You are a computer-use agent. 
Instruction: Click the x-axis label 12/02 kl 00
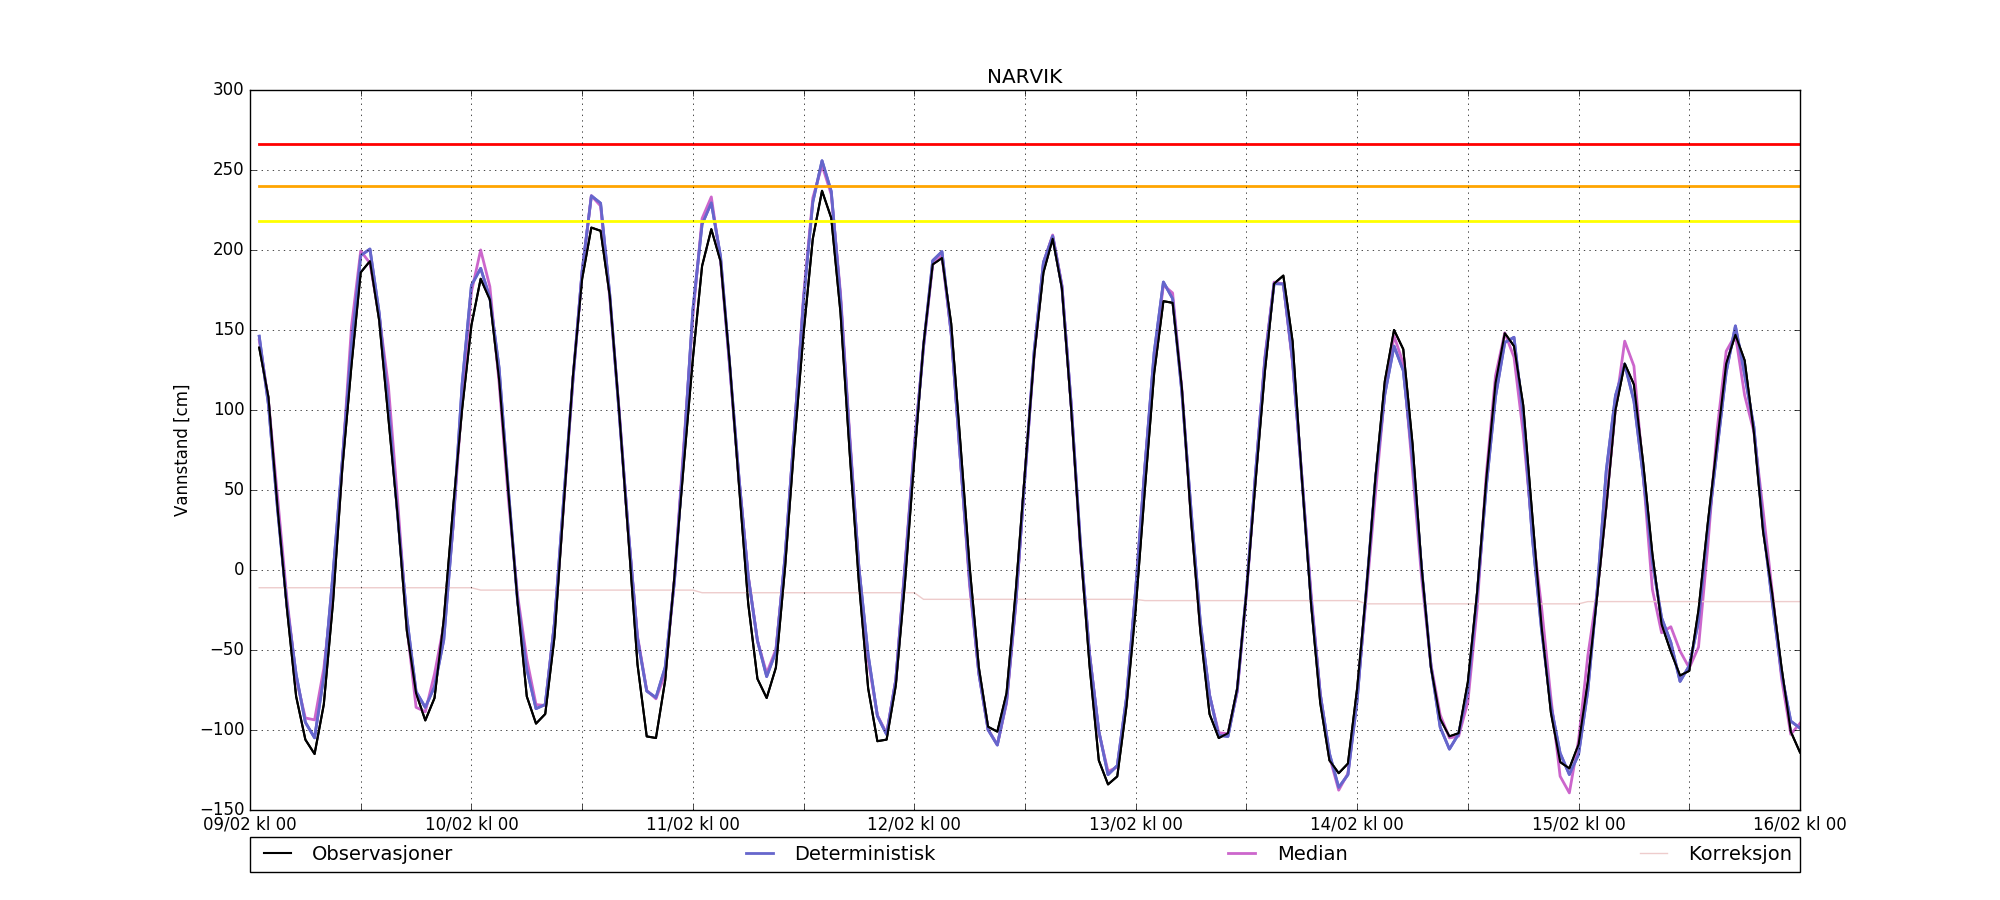[x=914, y=825]
